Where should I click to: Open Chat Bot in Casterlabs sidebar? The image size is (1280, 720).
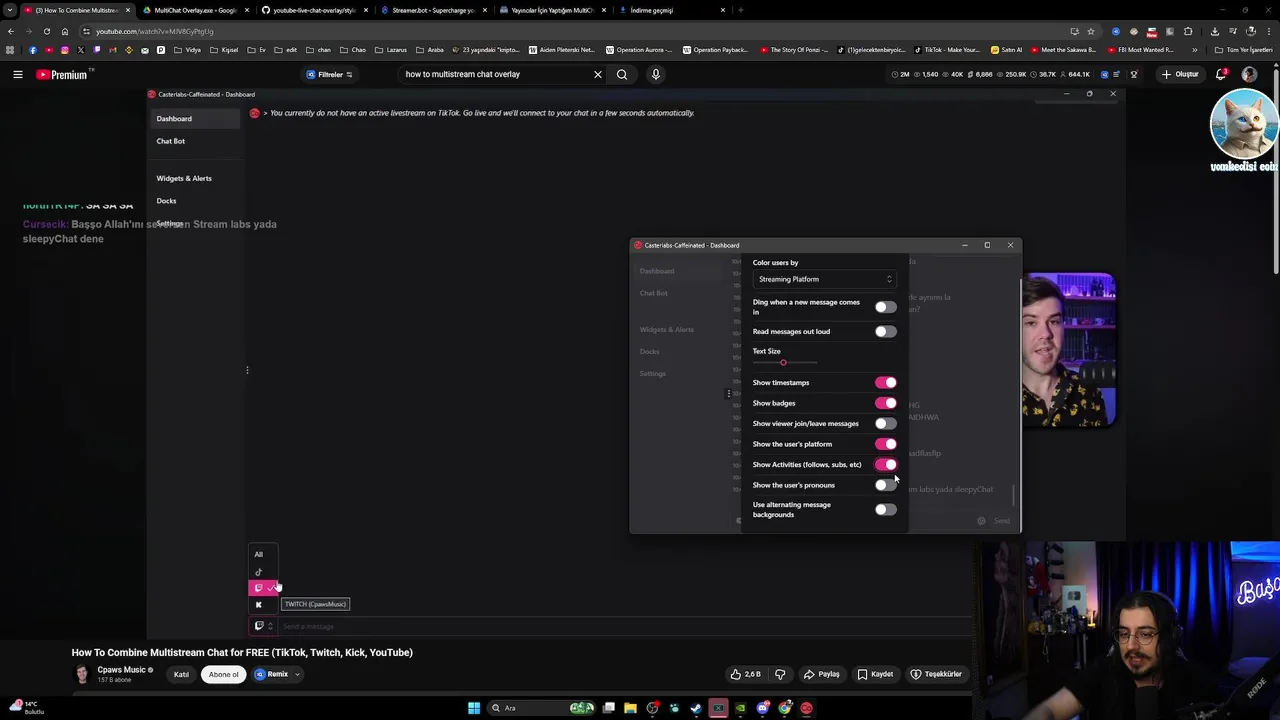pyautogui.click(x=171, y=141)
